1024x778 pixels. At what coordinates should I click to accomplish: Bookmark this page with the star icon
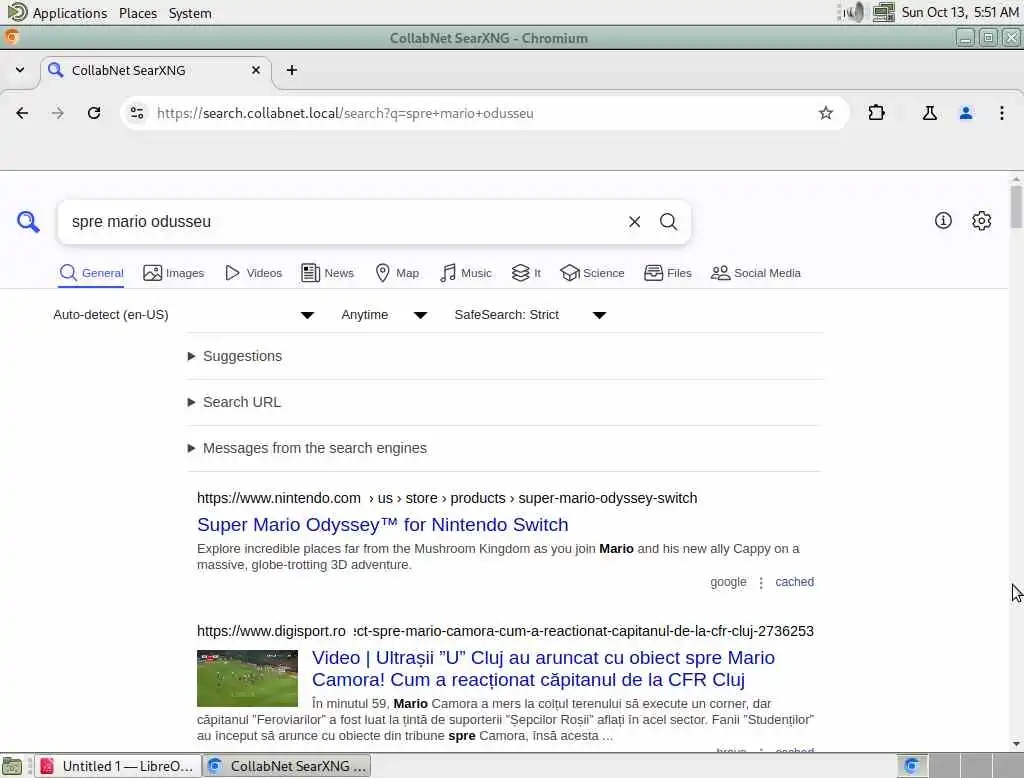point(825,113)
